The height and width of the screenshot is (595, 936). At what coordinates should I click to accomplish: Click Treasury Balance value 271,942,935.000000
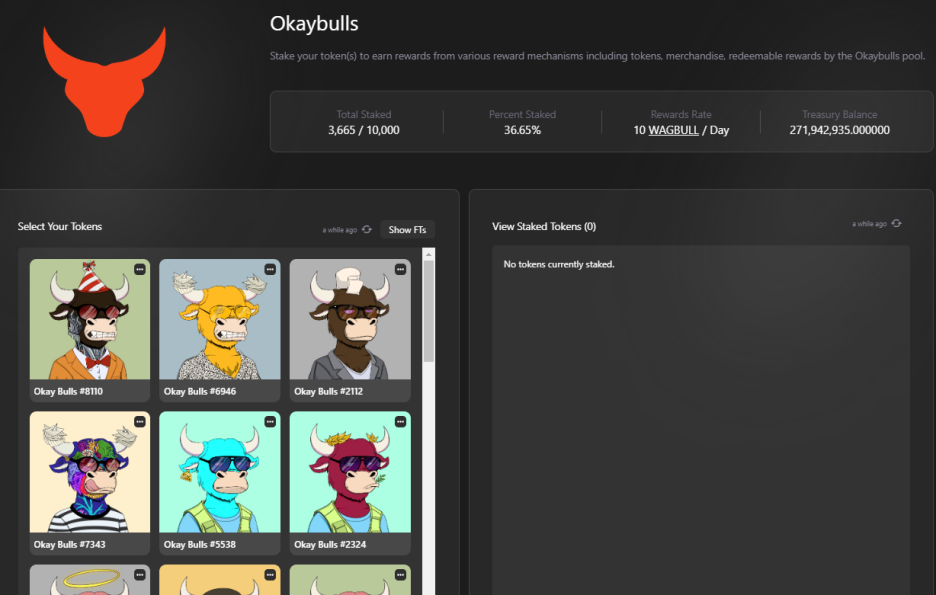point(839,130)
